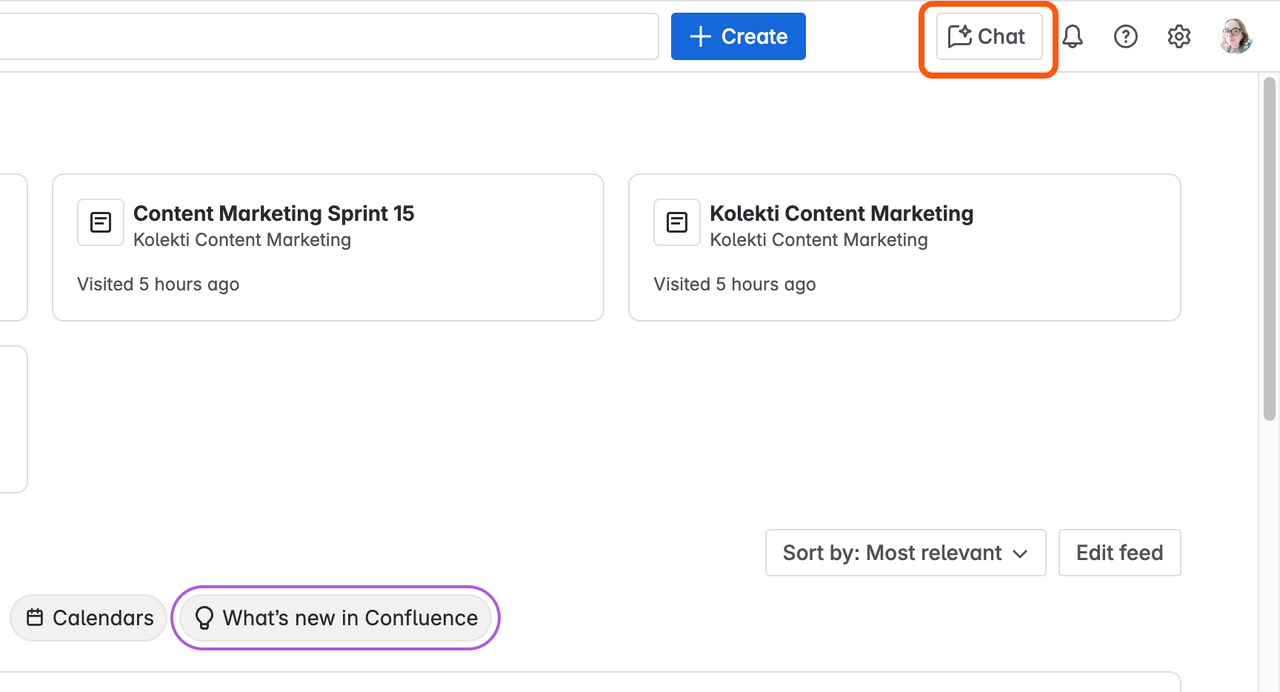Click the Content Marketing Sprint 15 page icon
This screenshot has height=692, width=1280.
click(x=101, y=222)
